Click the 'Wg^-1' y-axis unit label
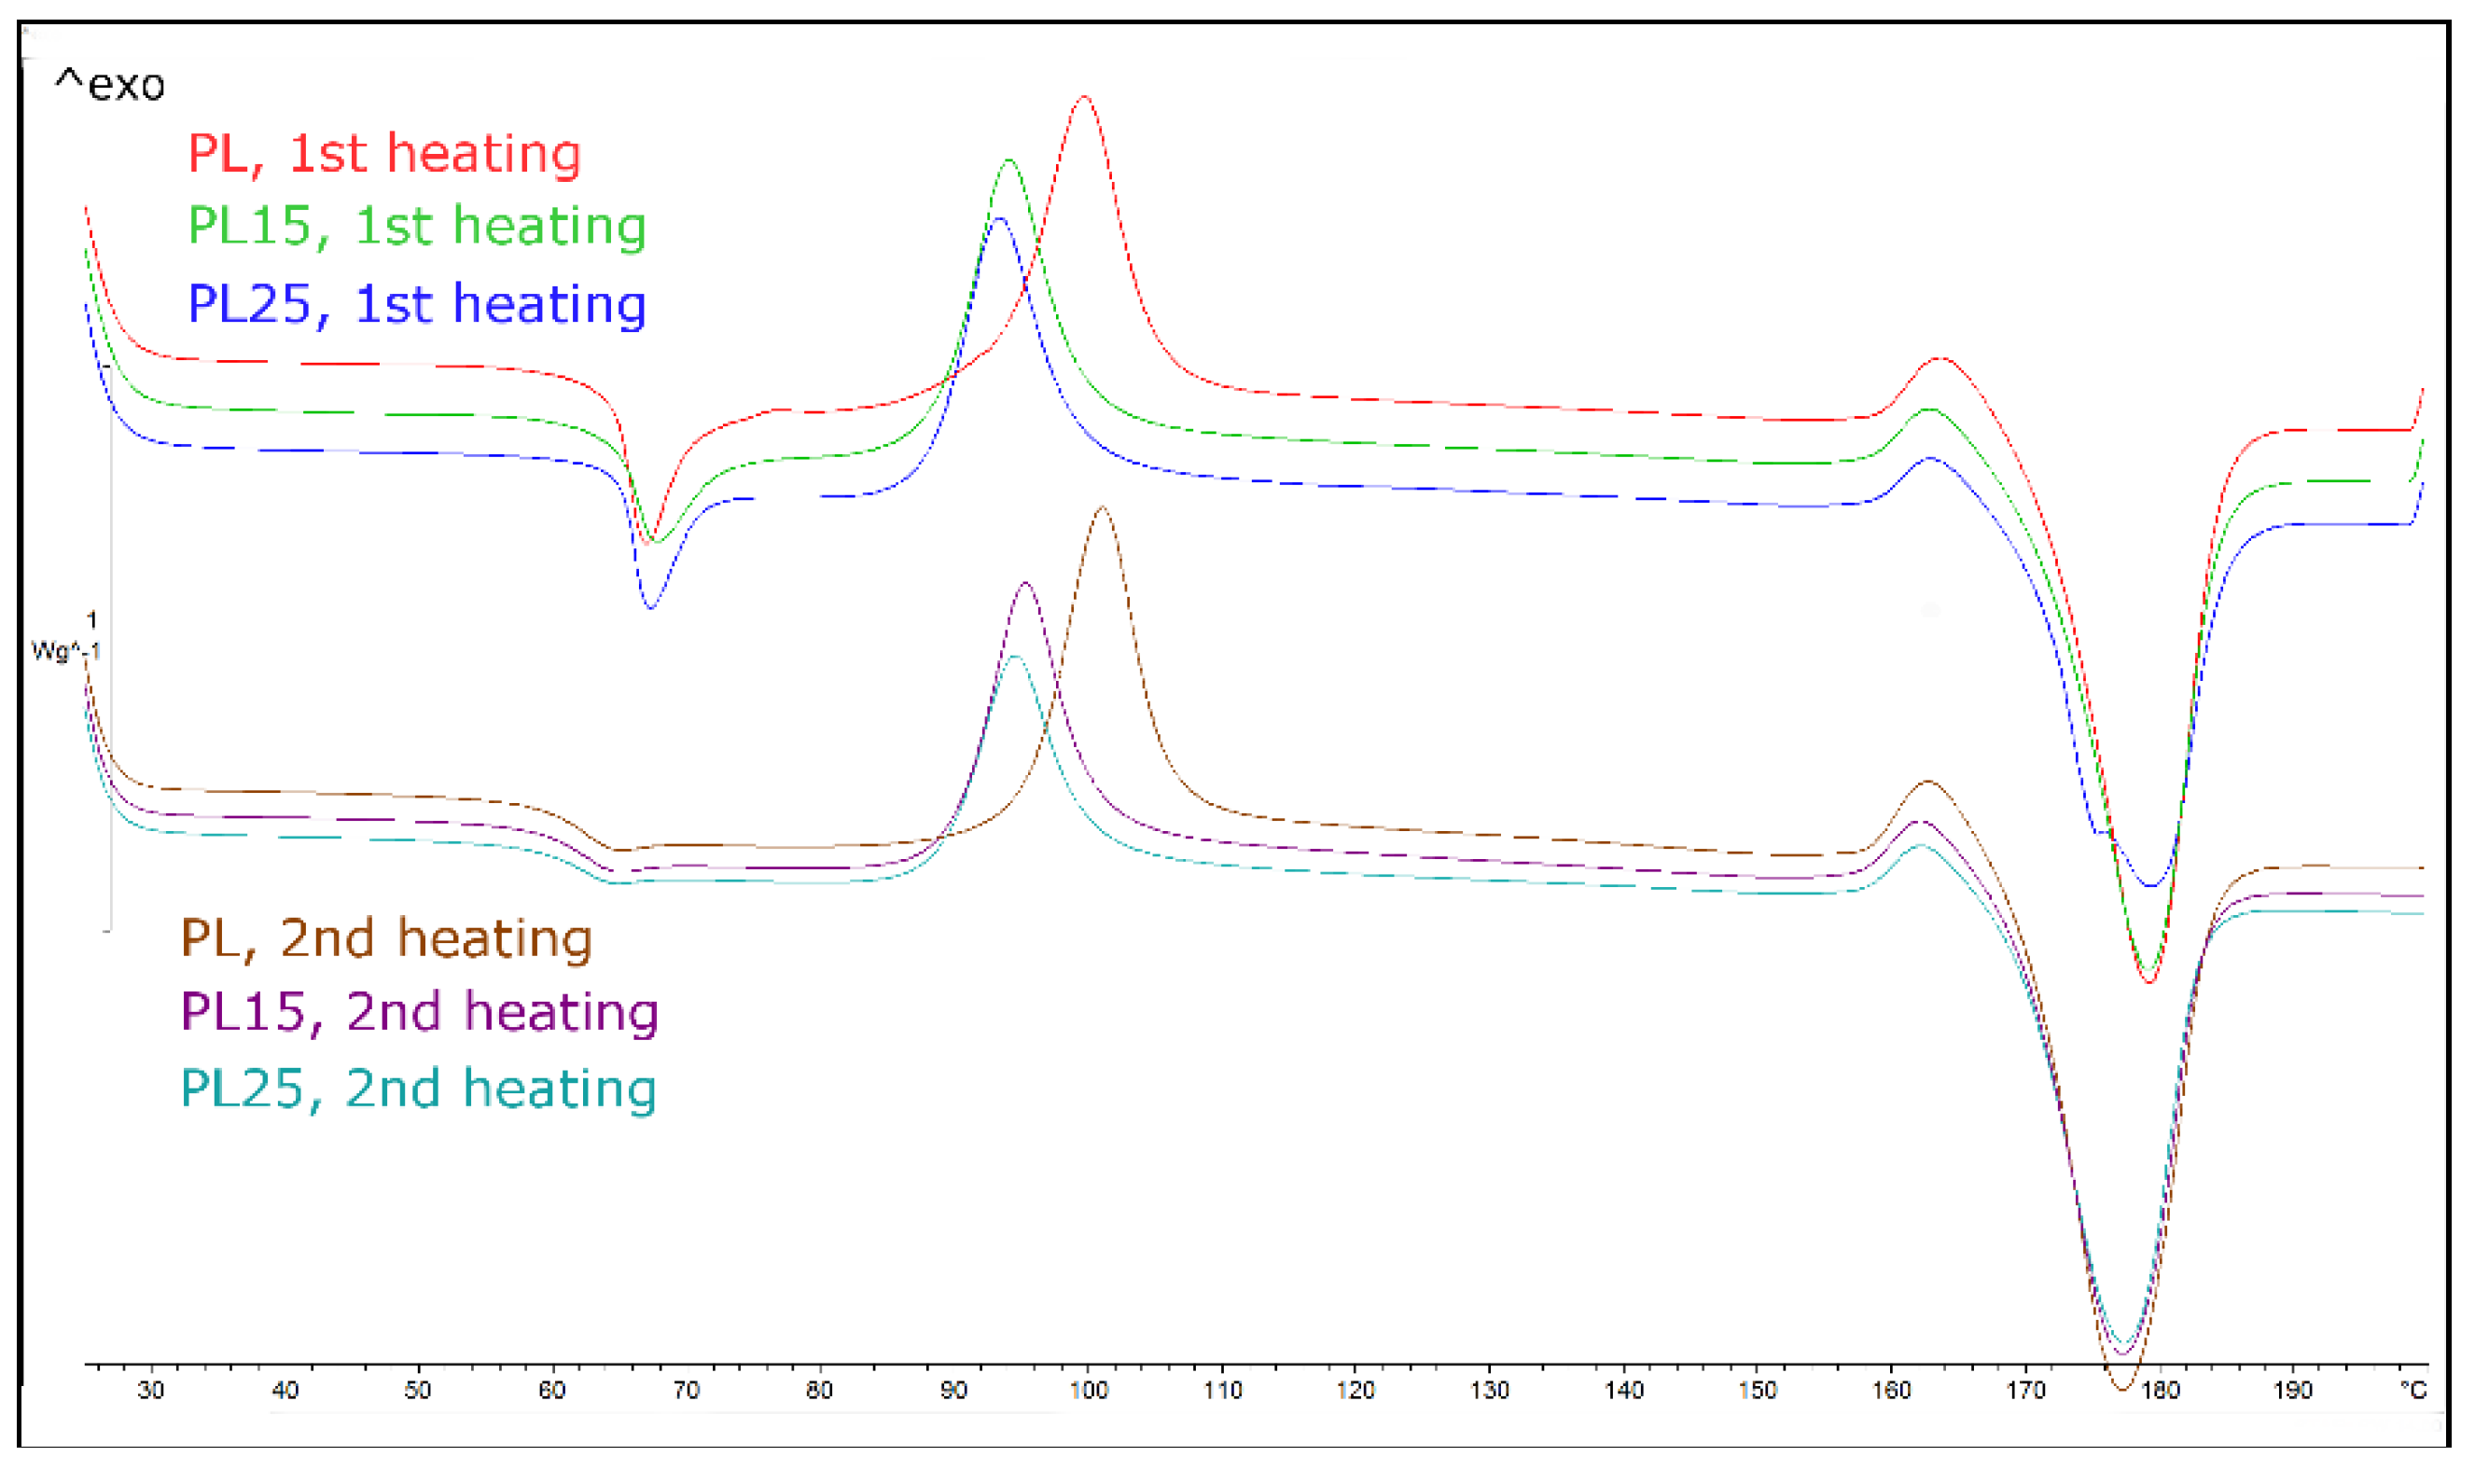The image size is (2475, 1484). point(66,651)
